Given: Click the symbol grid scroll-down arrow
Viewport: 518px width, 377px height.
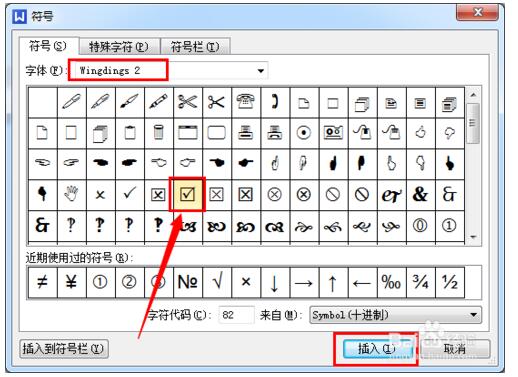Looking at the screenshot, I should 473,237.
